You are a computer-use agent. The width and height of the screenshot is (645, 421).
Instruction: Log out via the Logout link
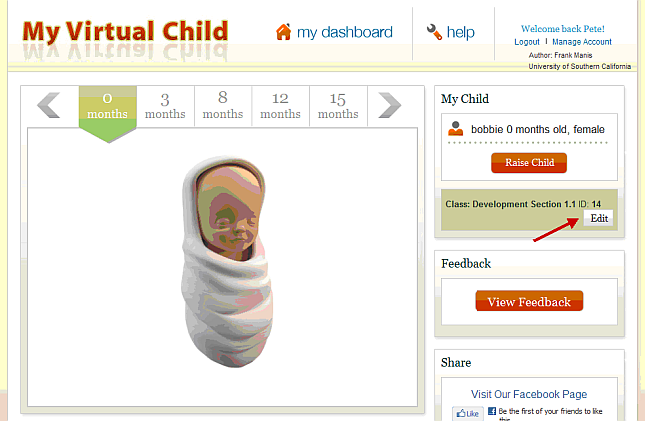[x=527, y=42]
